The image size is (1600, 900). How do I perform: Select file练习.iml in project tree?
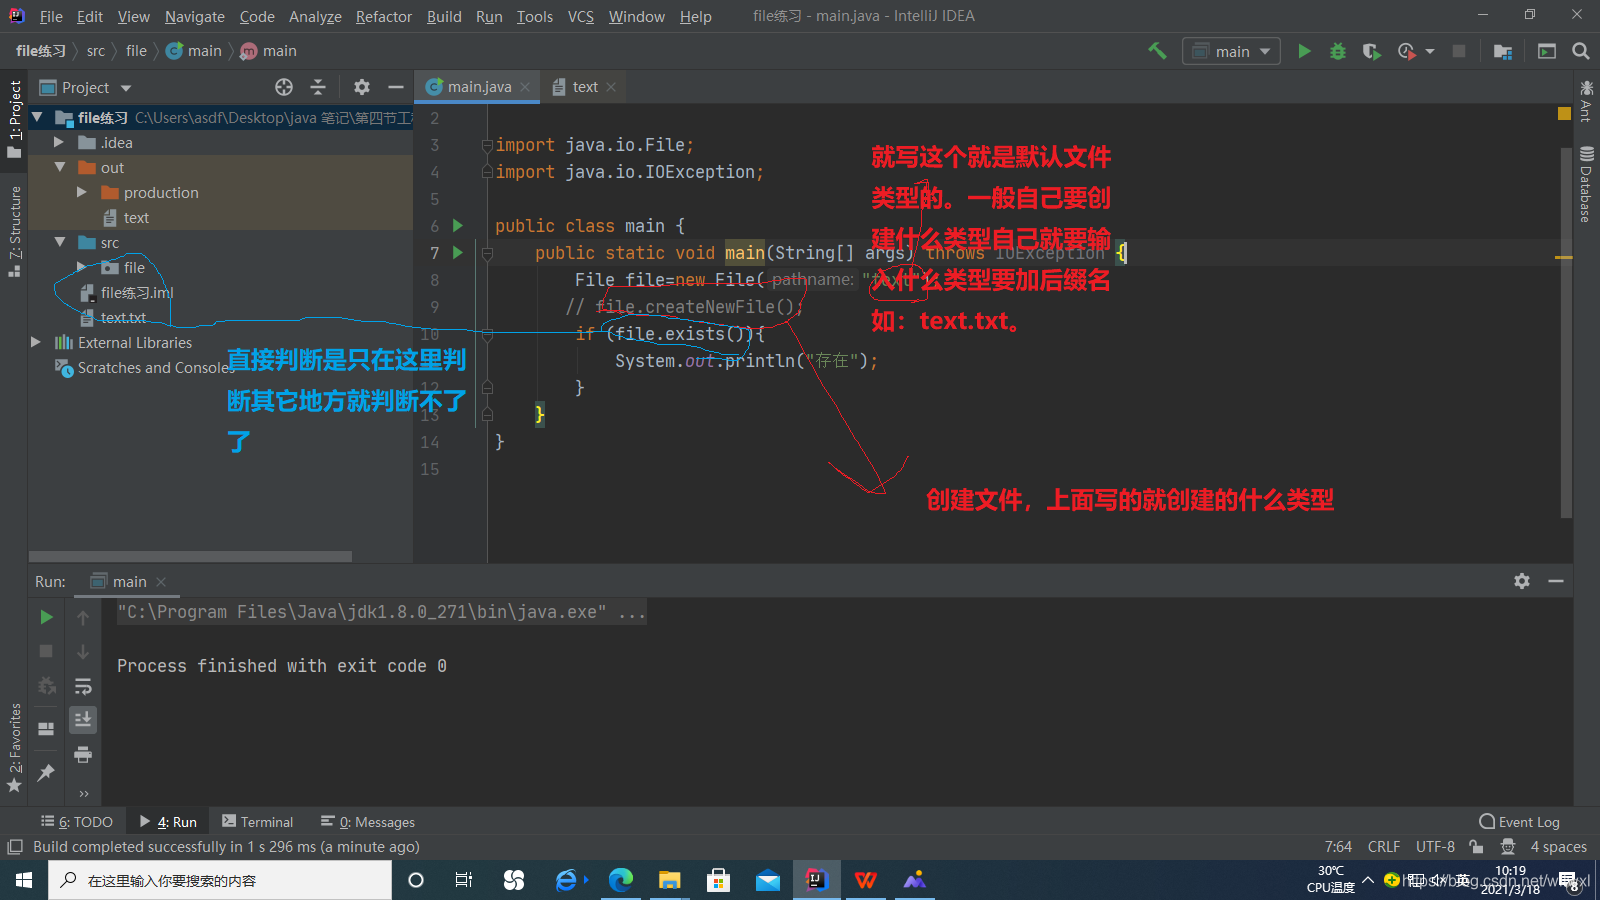click(x=136, y=292)
